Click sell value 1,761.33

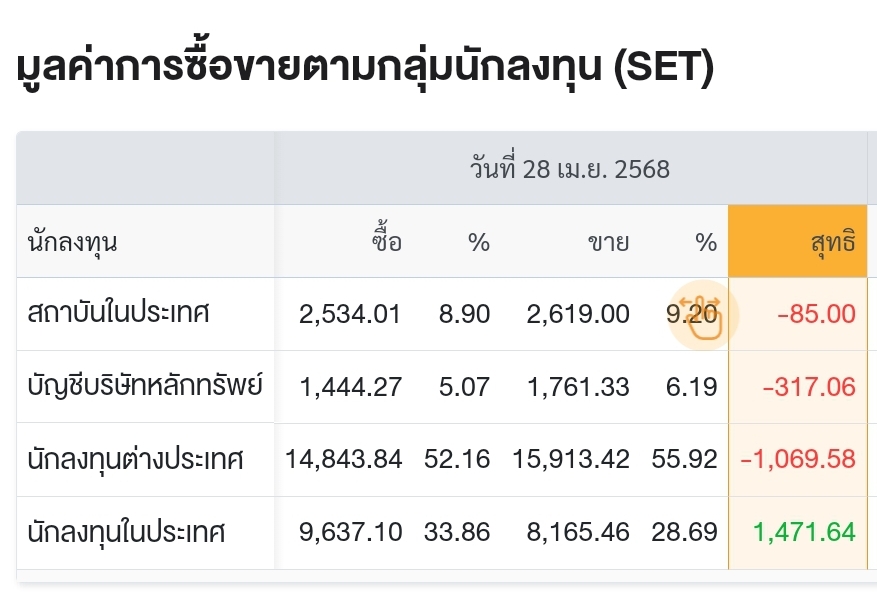(x=579, y=387)
